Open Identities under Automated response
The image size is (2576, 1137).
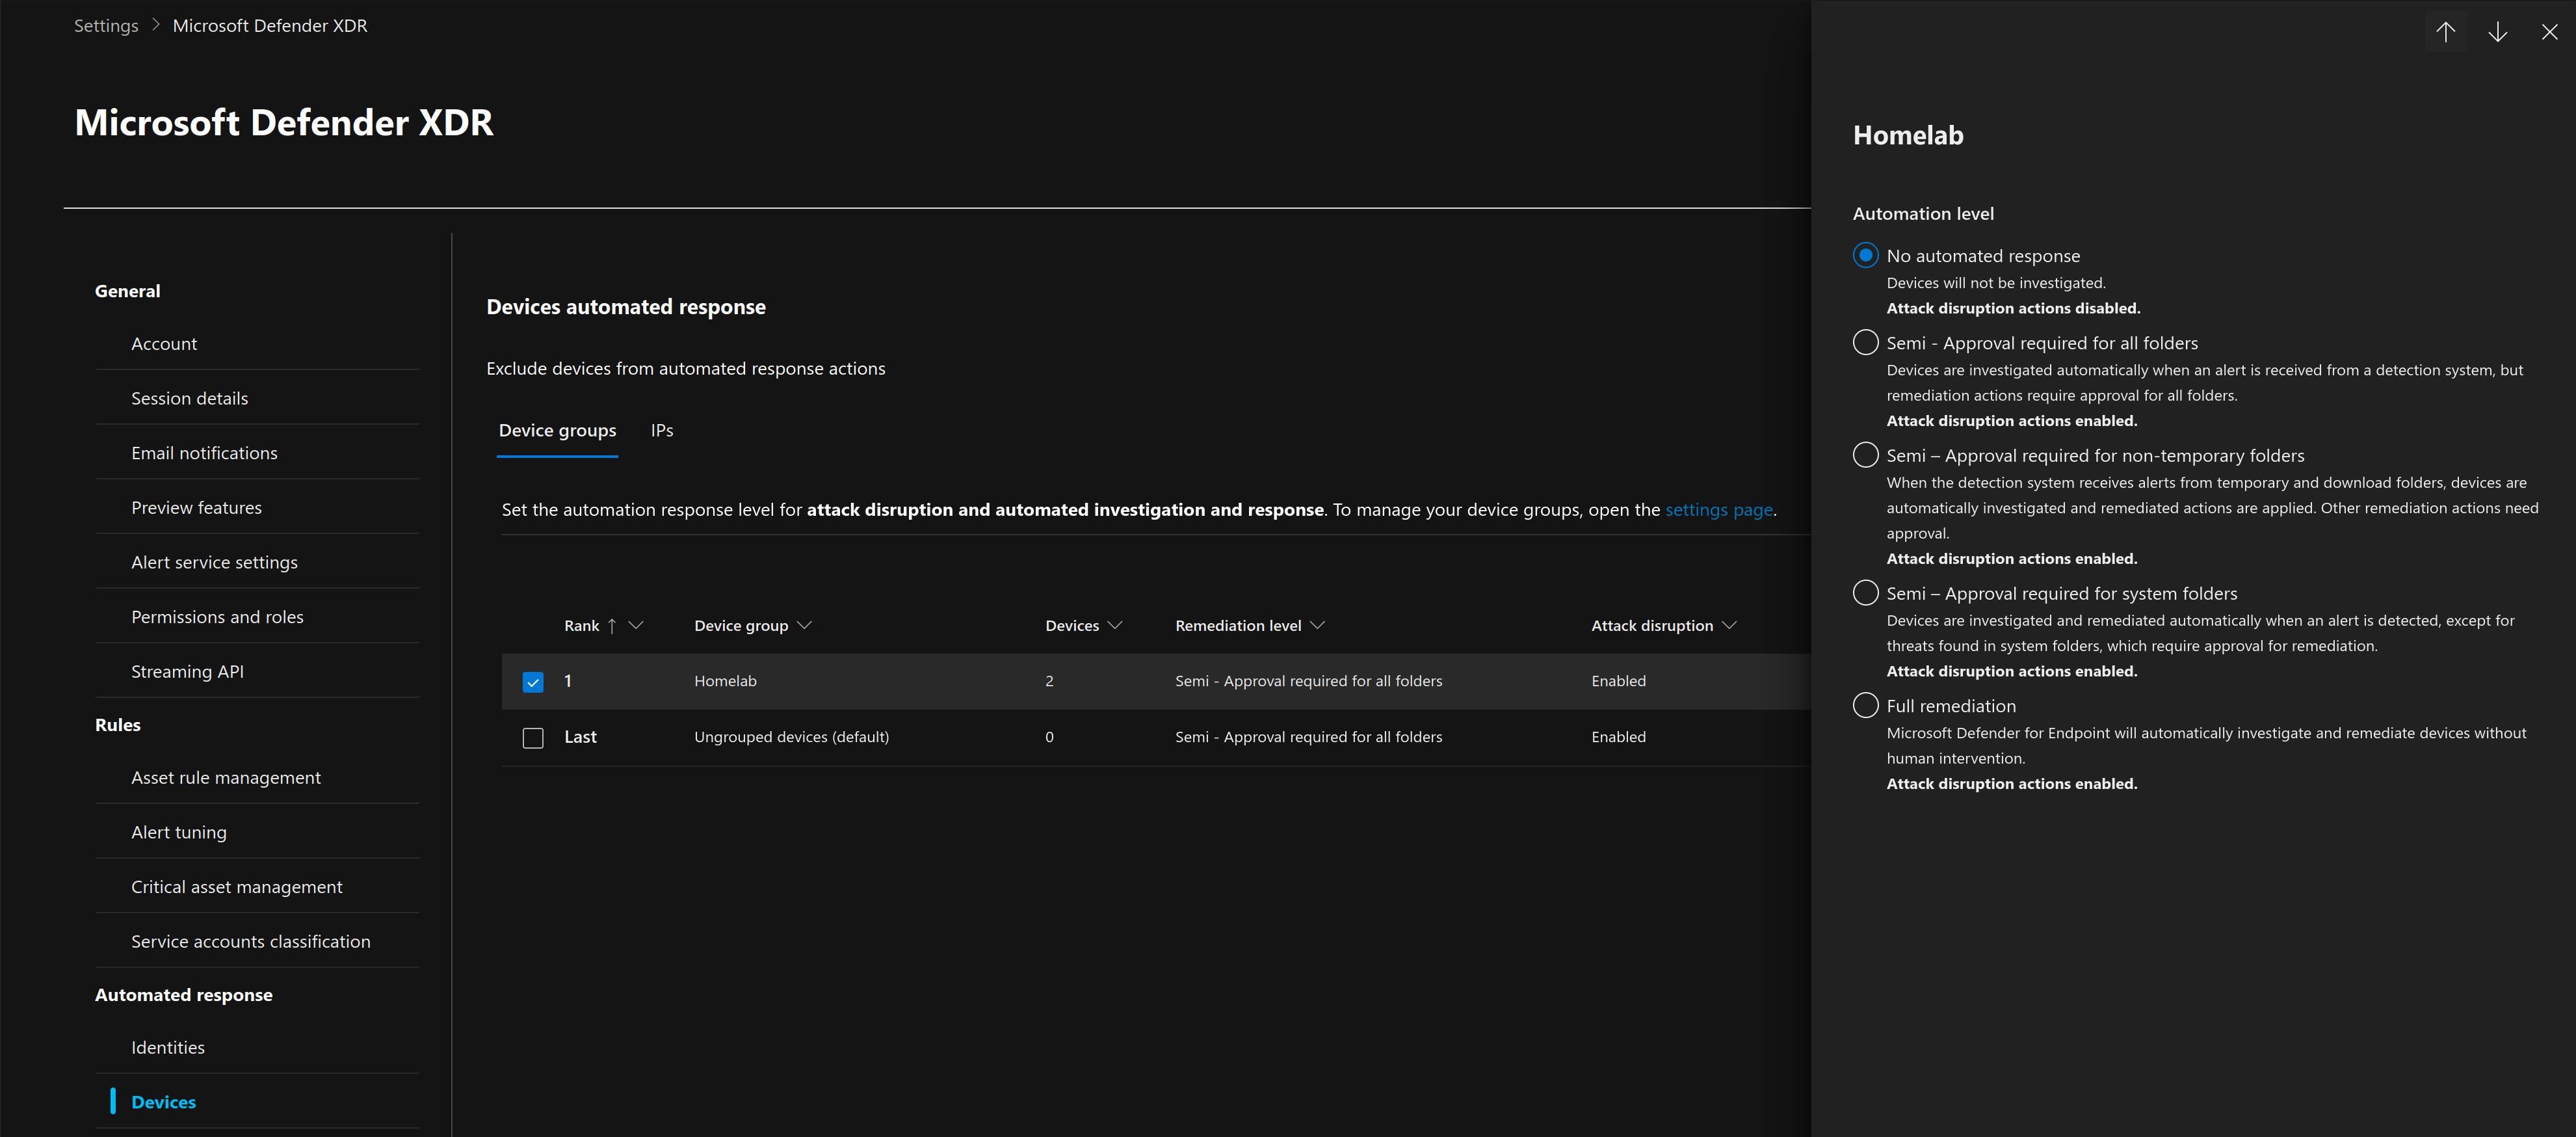168,1047
